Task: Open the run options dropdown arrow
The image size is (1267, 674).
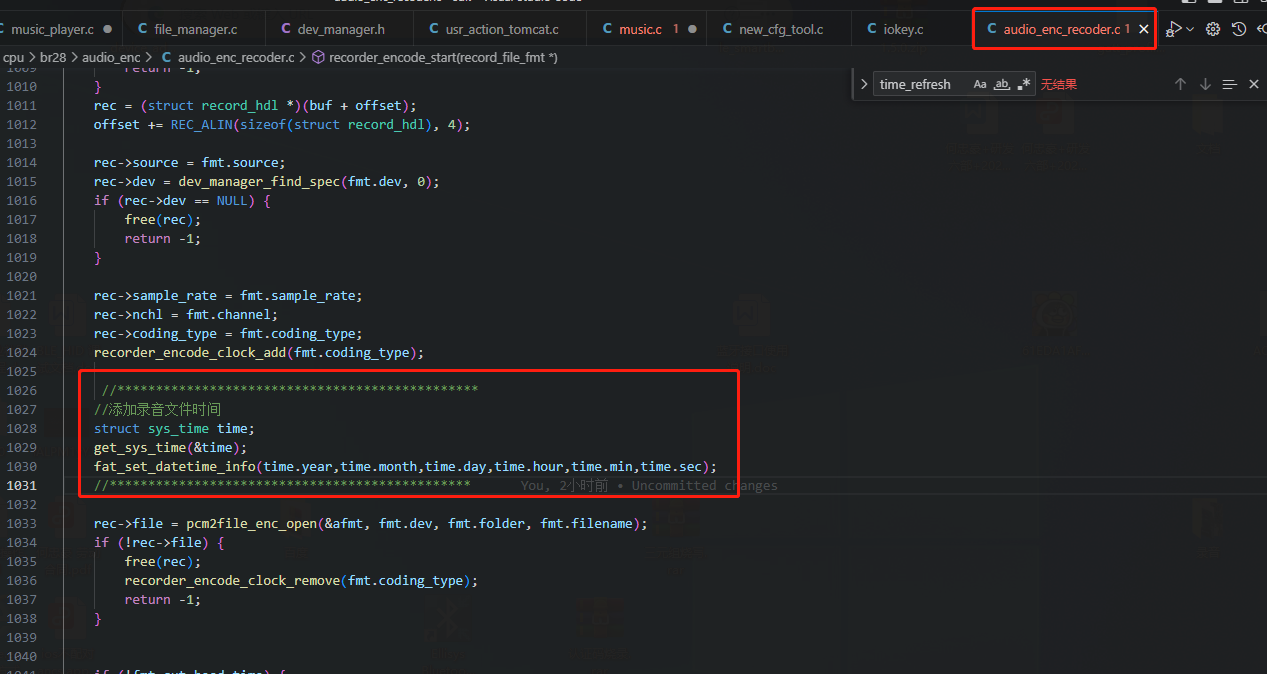Action: 1190,29
